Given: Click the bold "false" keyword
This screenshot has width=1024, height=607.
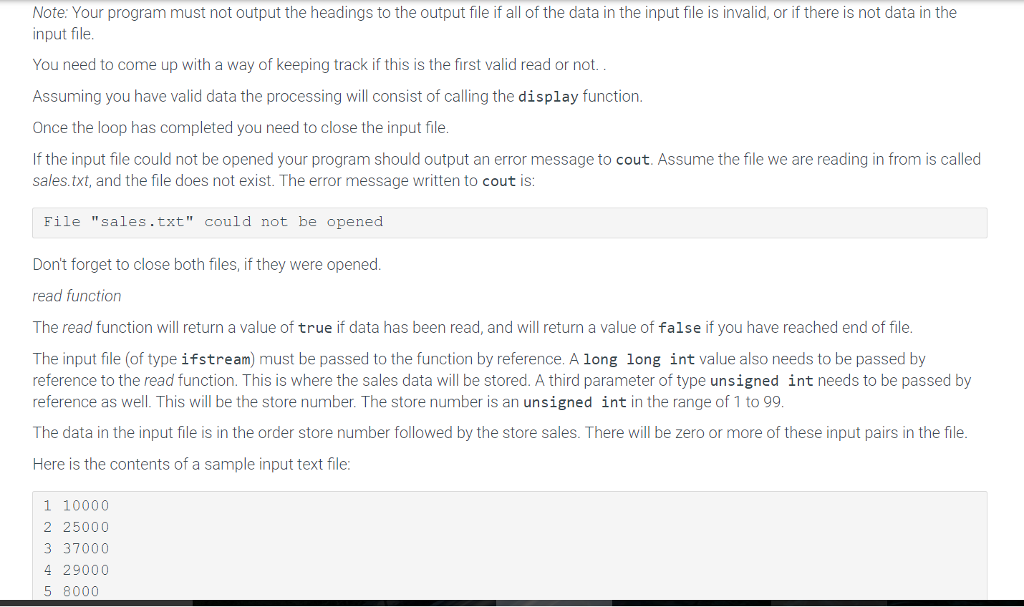Looking at the screenshot, I should point(680,328).
